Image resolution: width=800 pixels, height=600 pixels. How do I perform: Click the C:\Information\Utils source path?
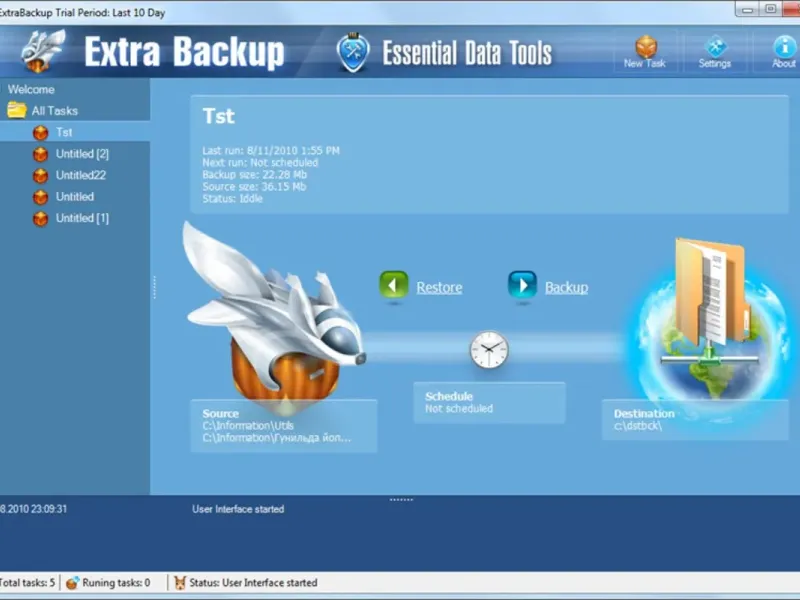(x=248, y=426)
